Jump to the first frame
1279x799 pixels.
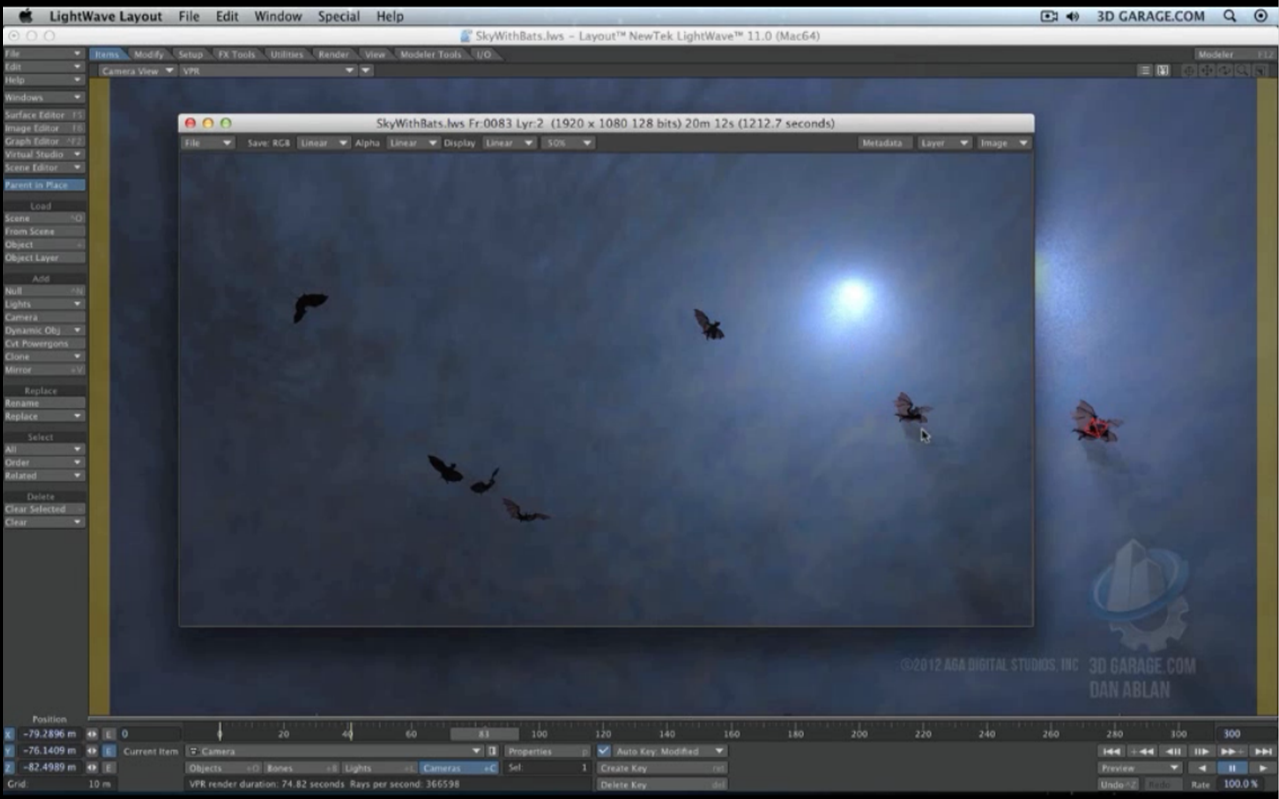[x=1110, y=751]
